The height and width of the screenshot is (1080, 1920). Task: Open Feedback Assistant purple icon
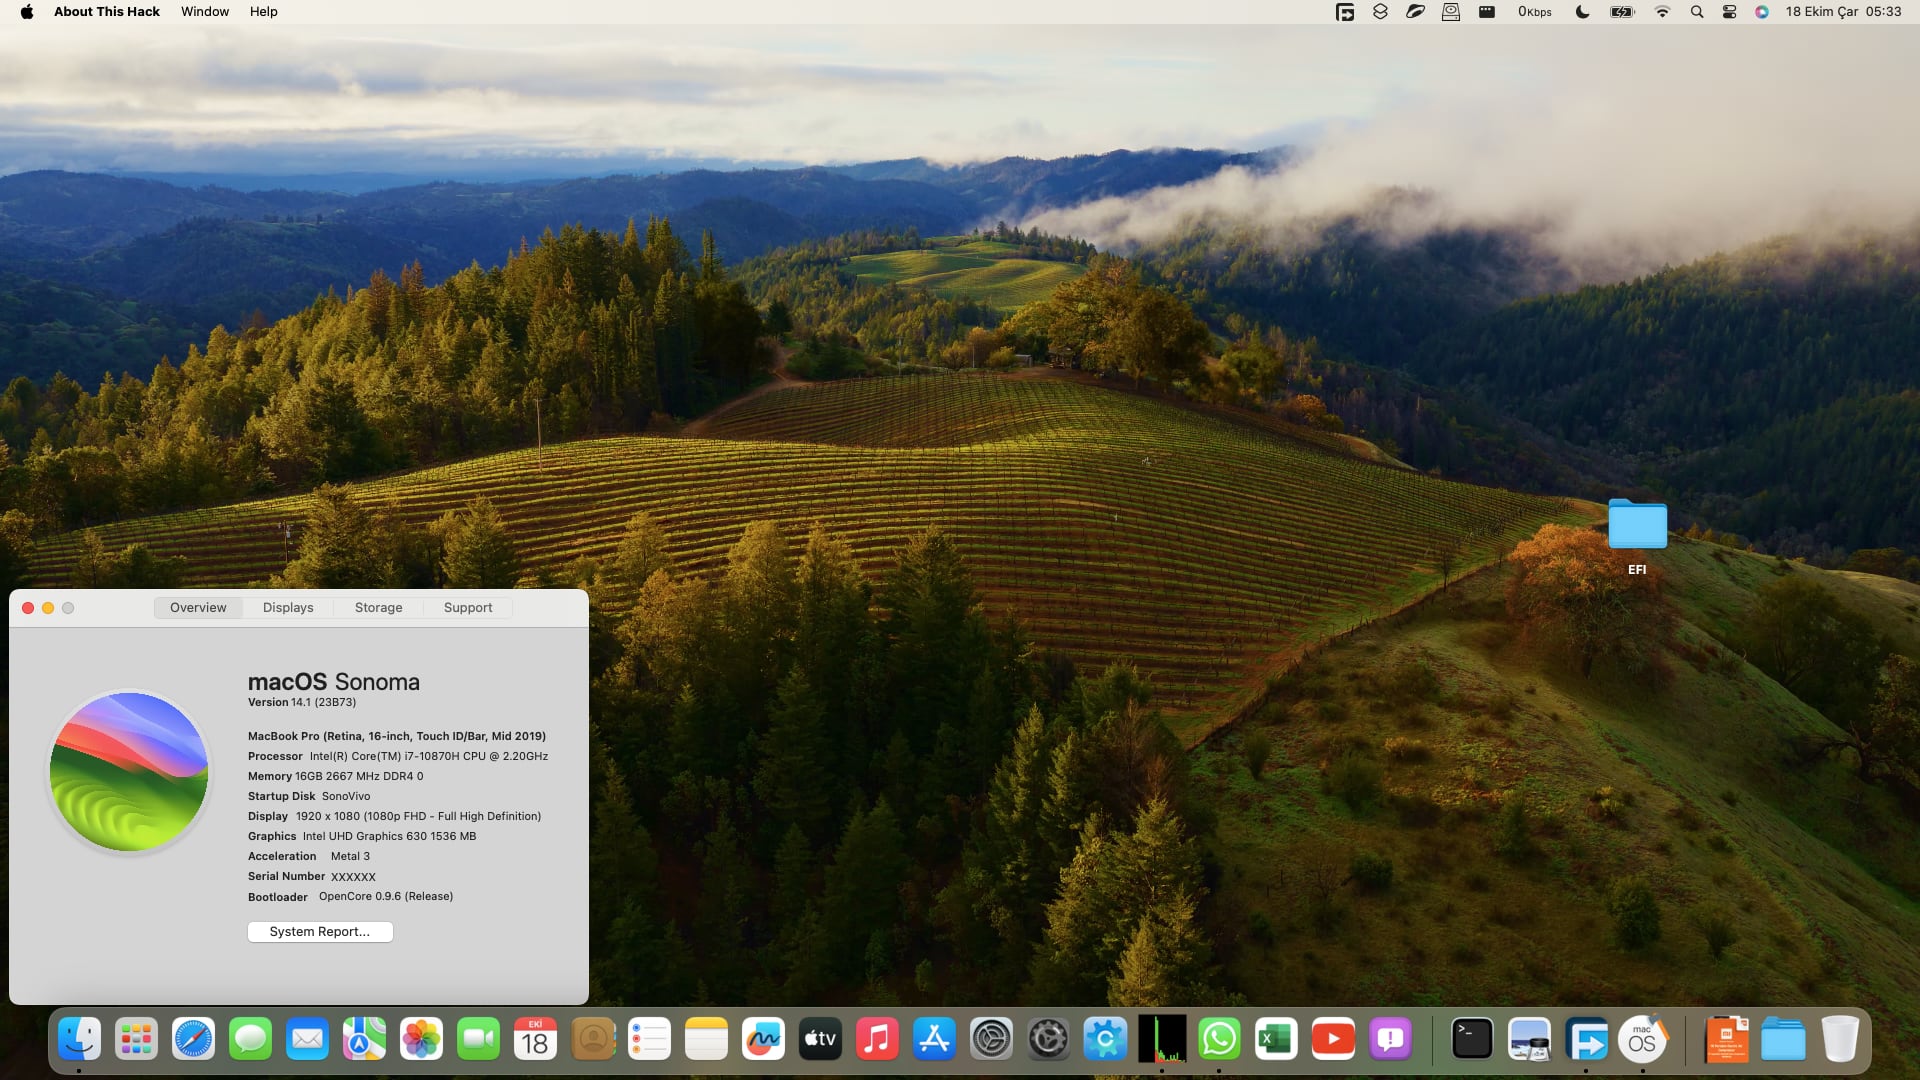click(x=1390, y=1039)
